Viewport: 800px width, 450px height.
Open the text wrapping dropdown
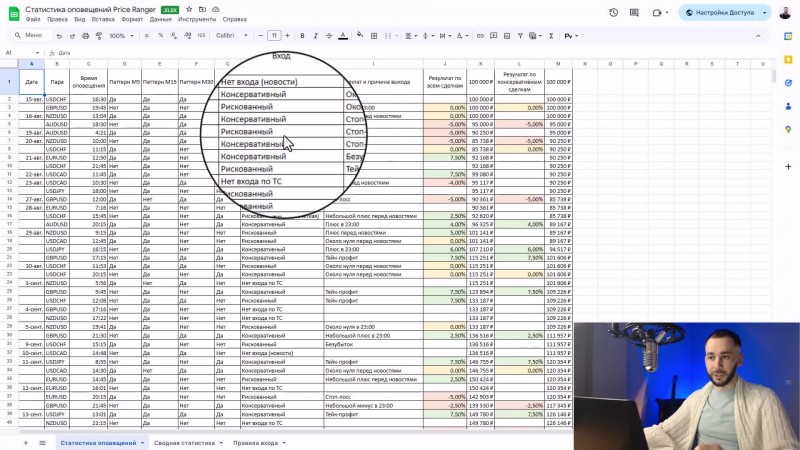444,36
